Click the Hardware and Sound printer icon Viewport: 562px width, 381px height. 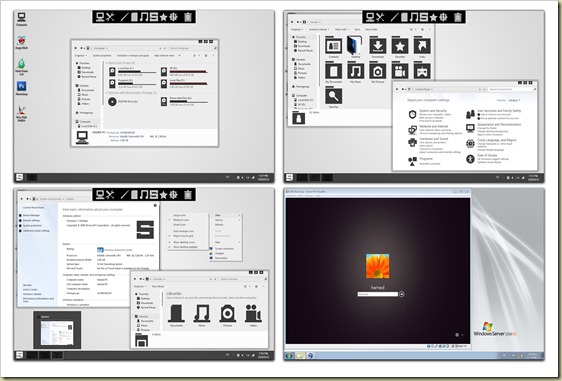pos(413,143)
